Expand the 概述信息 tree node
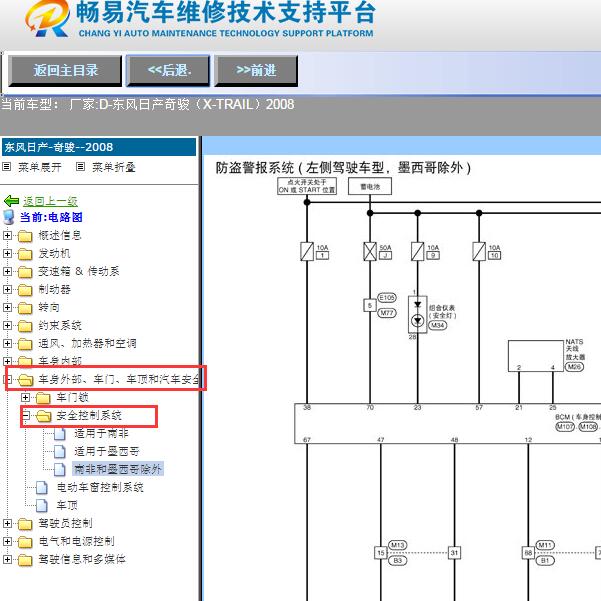601x601 pixels. (7, 235)
